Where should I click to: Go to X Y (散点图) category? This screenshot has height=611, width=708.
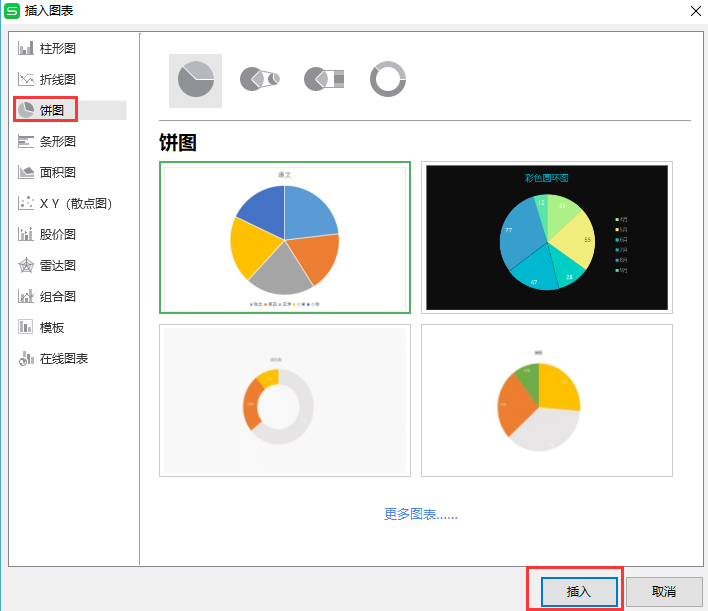tap(75, 203)
